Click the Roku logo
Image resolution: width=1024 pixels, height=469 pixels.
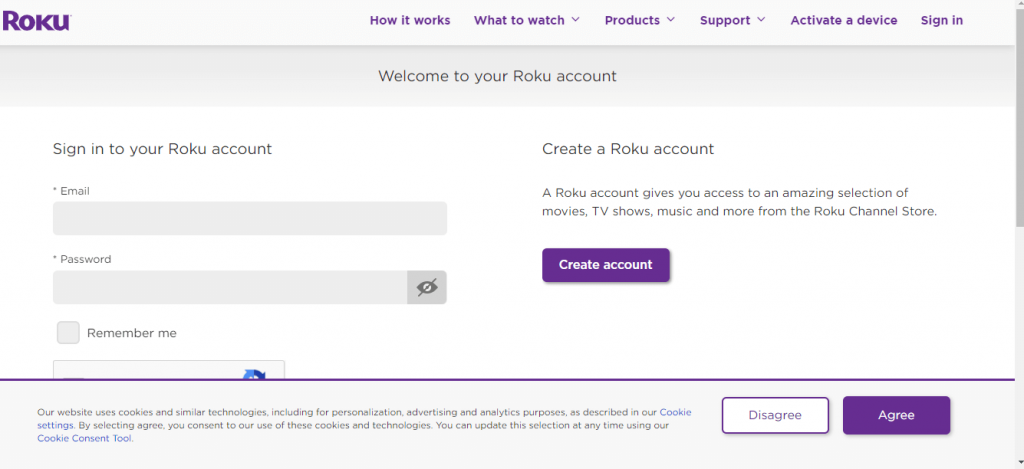click(x=36, y=20)
